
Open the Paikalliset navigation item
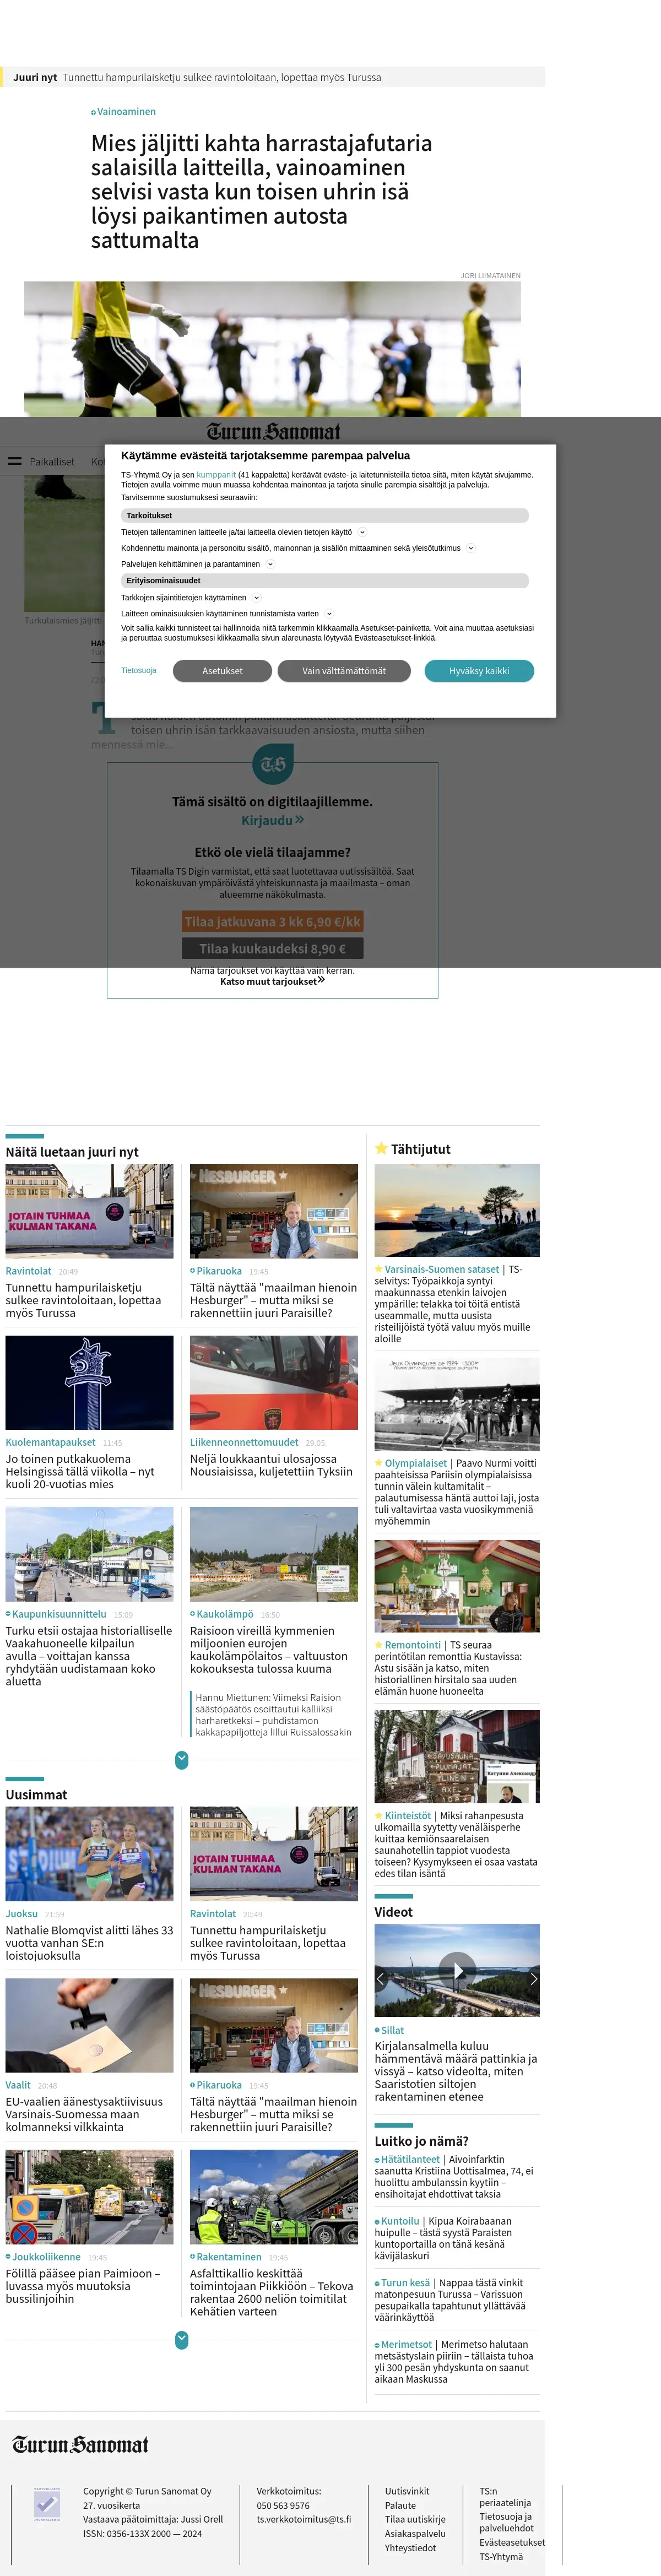click(x=52, y=462)
